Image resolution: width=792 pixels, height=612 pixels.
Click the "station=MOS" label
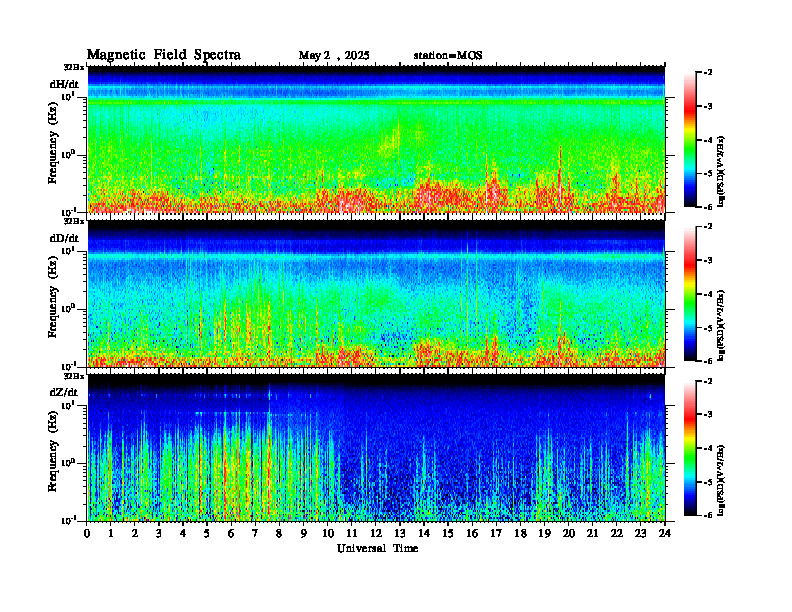tap(448, 56)
